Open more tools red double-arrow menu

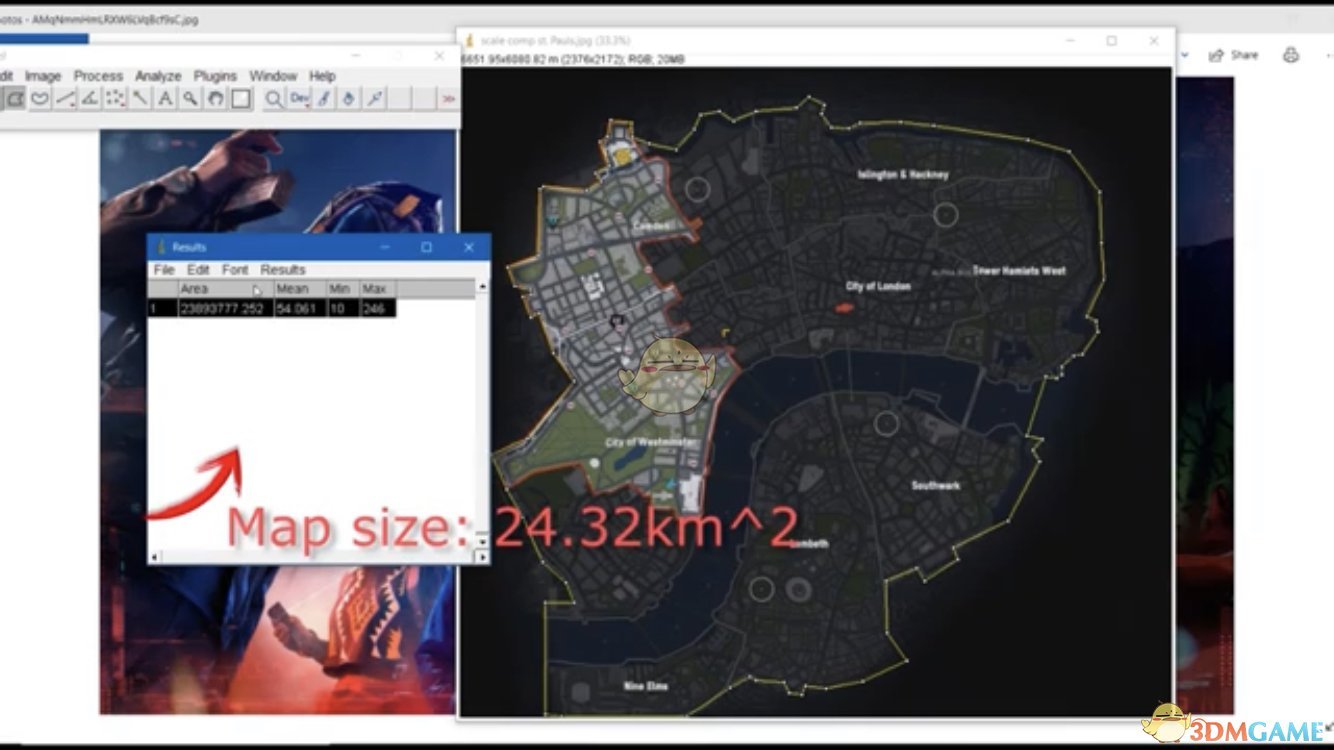tap(449, 98)
